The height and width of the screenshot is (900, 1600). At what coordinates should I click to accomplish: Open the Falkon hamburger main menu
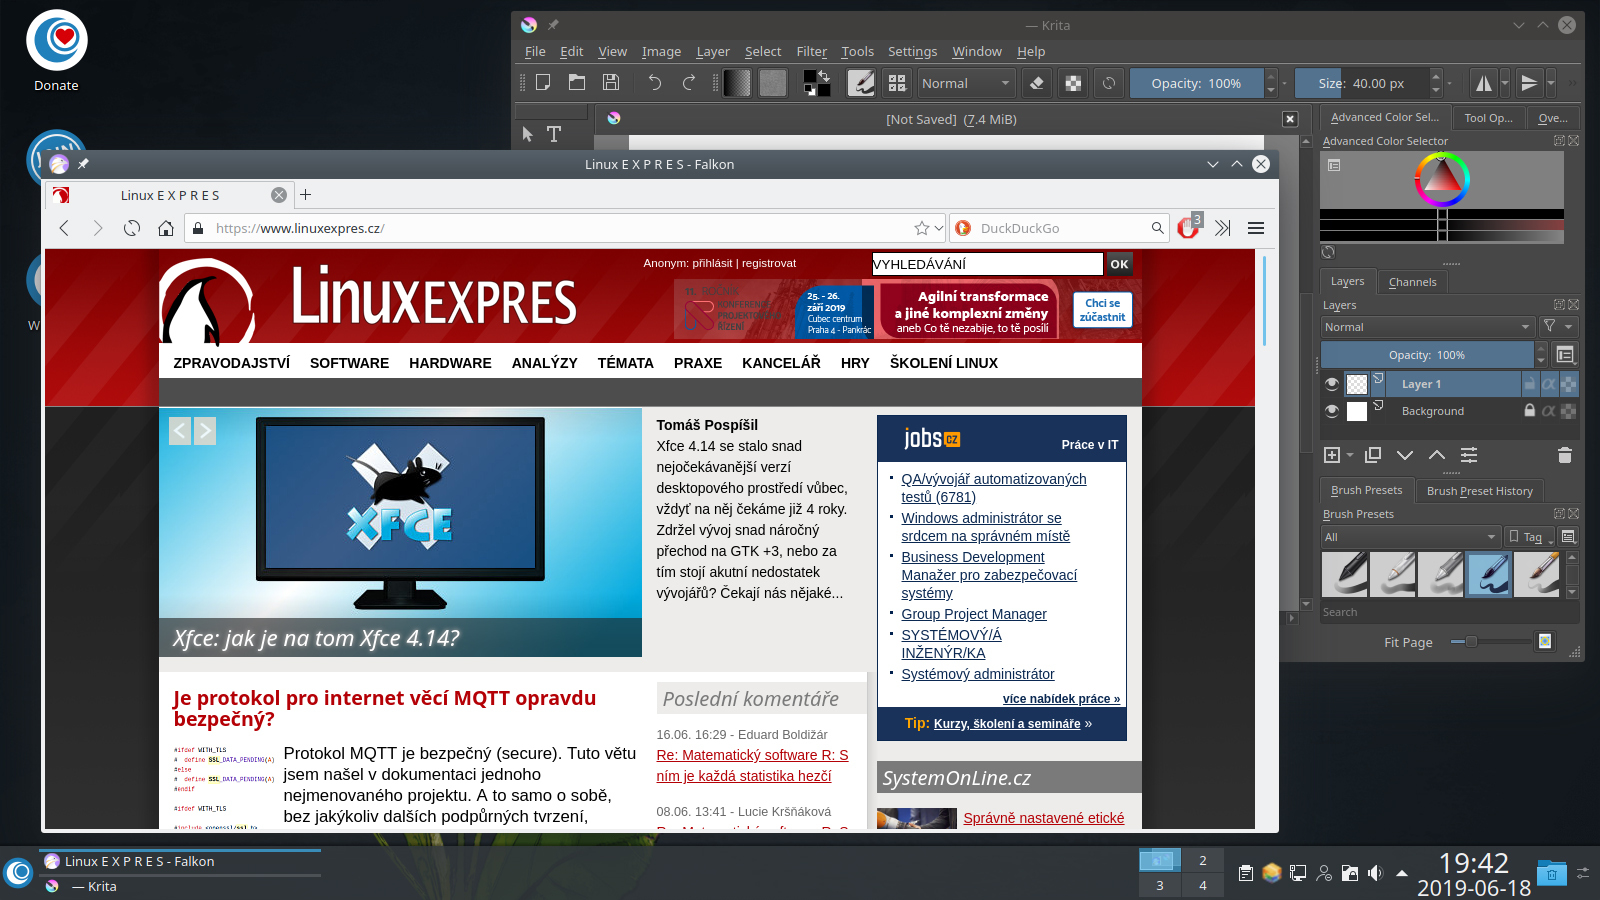1256,228
